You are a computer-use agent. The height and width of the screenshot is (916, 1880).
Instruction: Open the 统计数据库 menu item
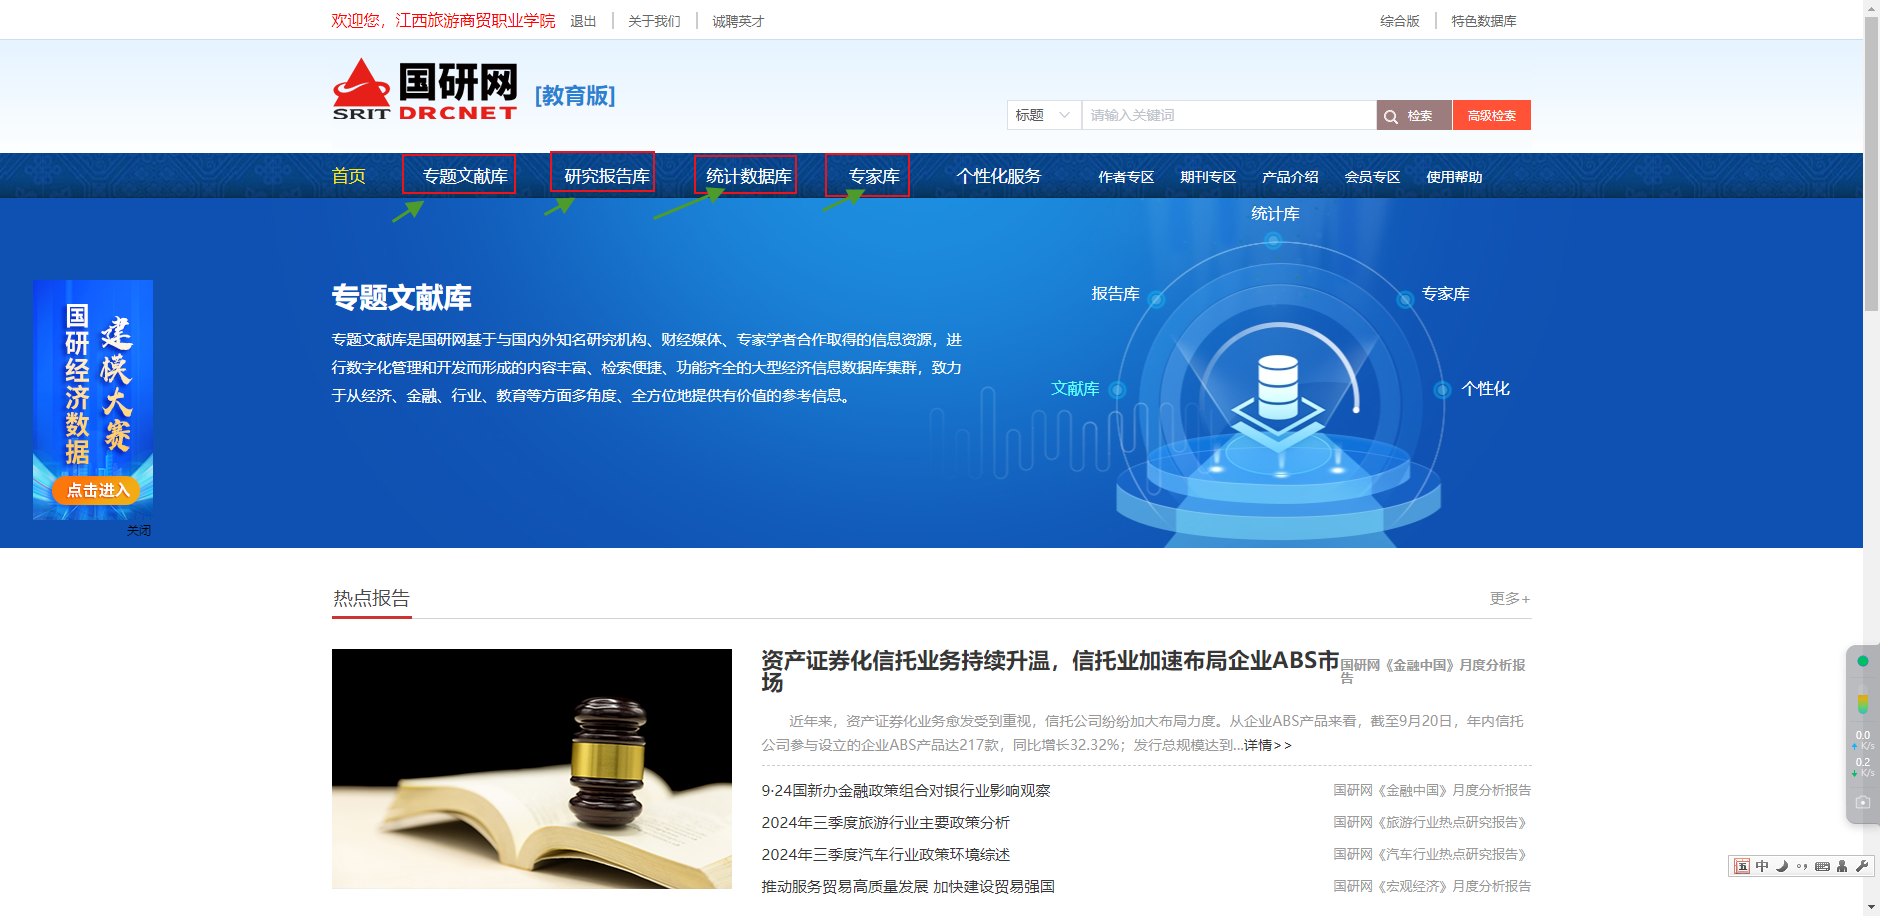point(749,177)
